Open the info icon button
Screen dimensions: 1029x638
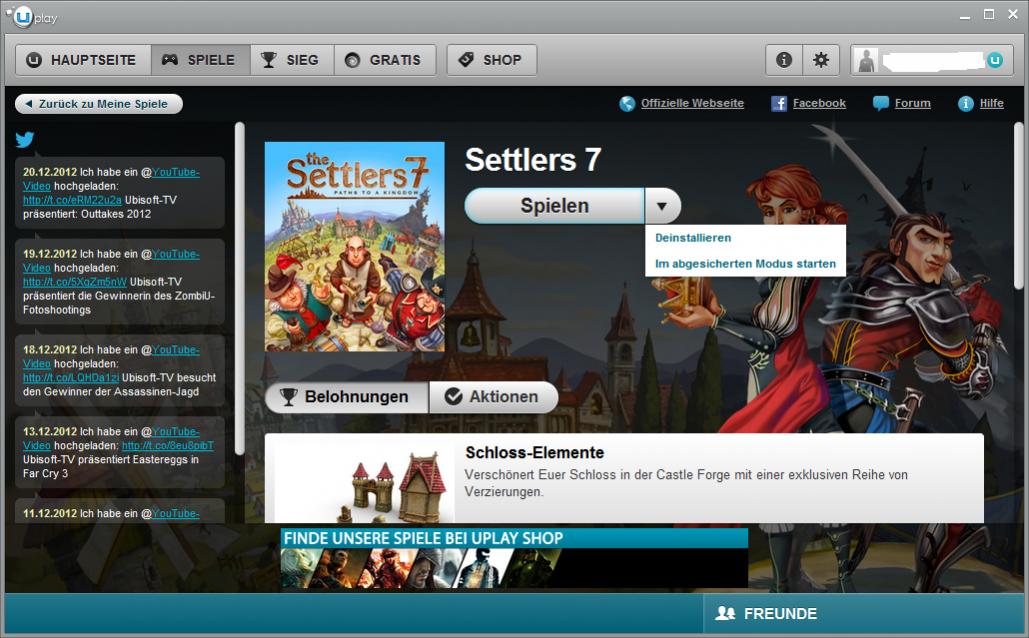click(x=784, y=60)
